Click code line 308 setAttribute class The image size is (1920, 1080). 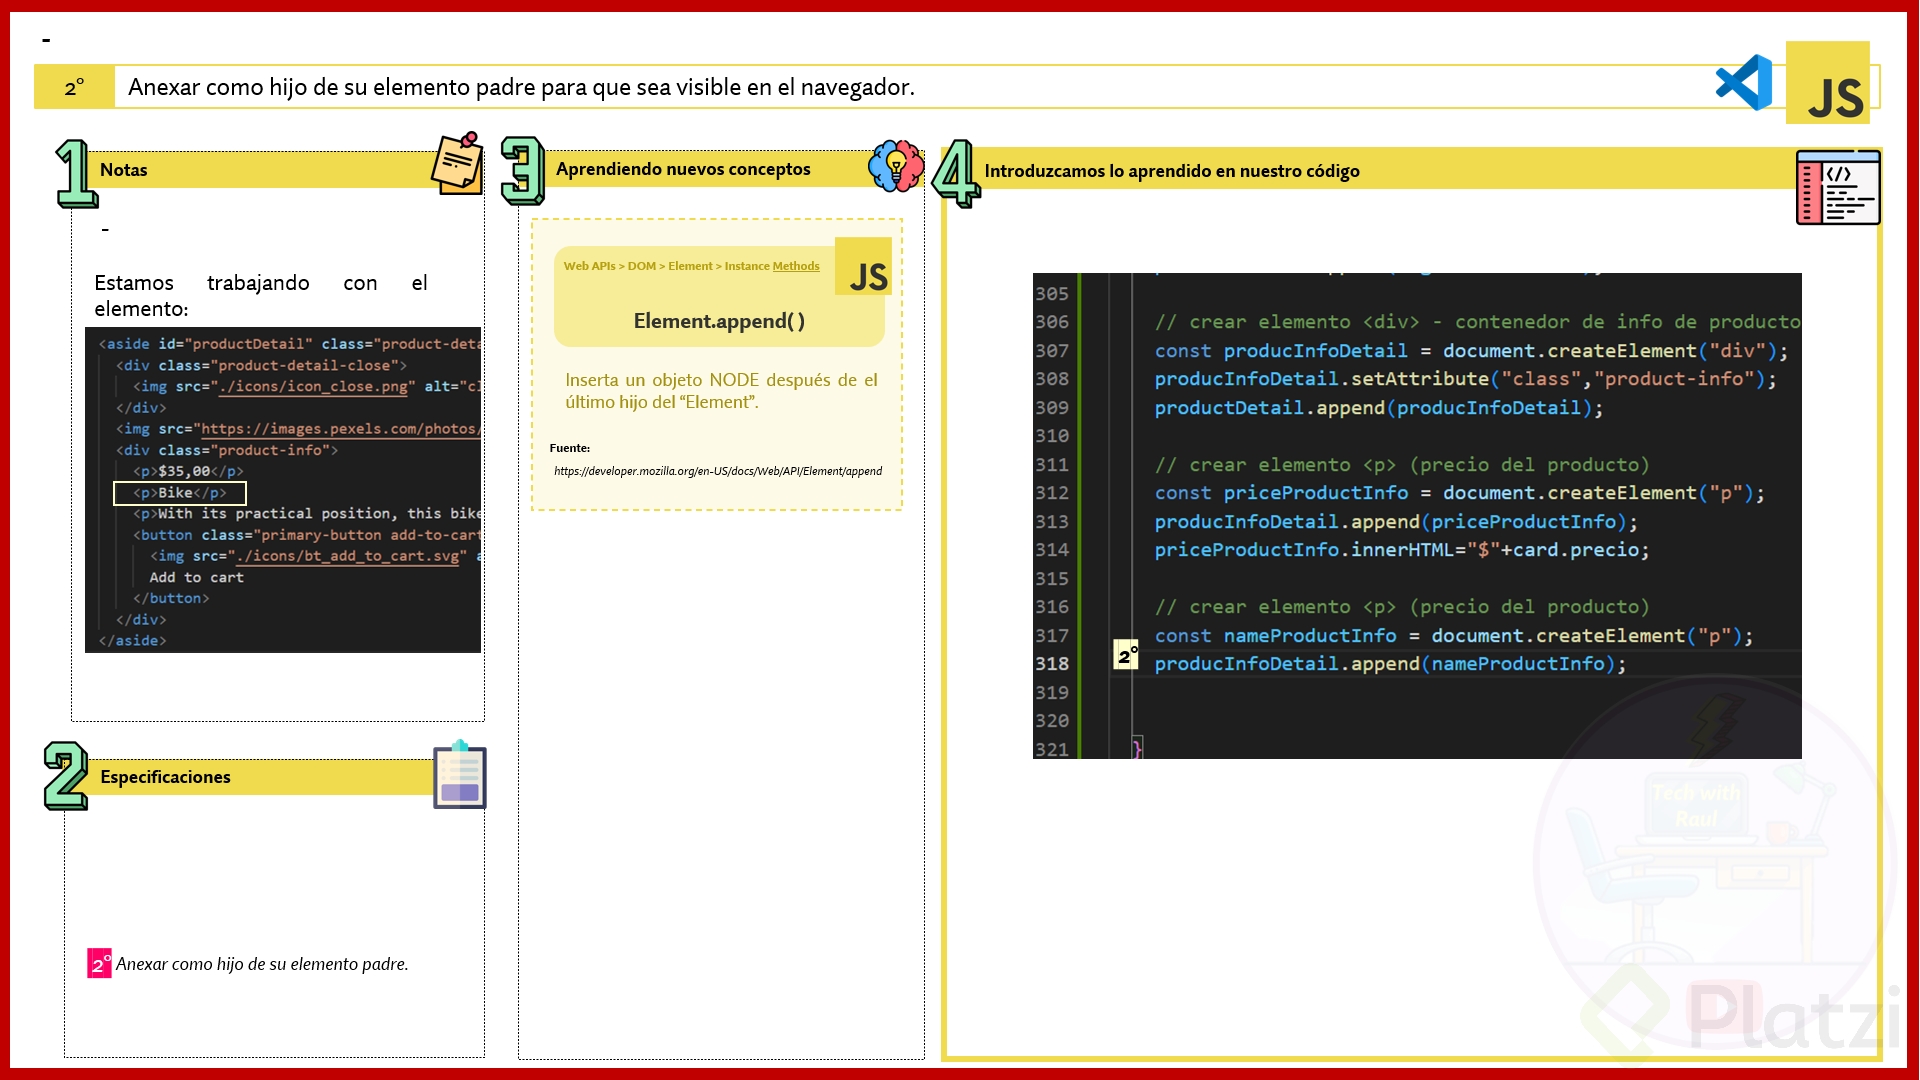1466,379
